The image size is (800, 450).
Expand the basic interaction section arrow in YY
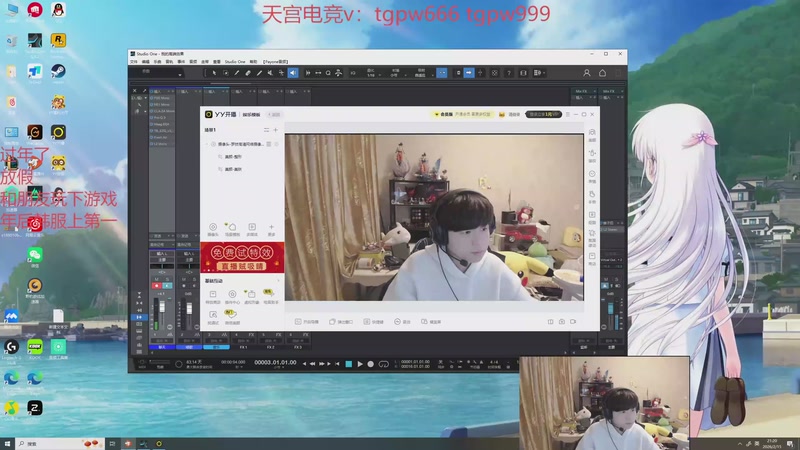[x=279, y=281]
